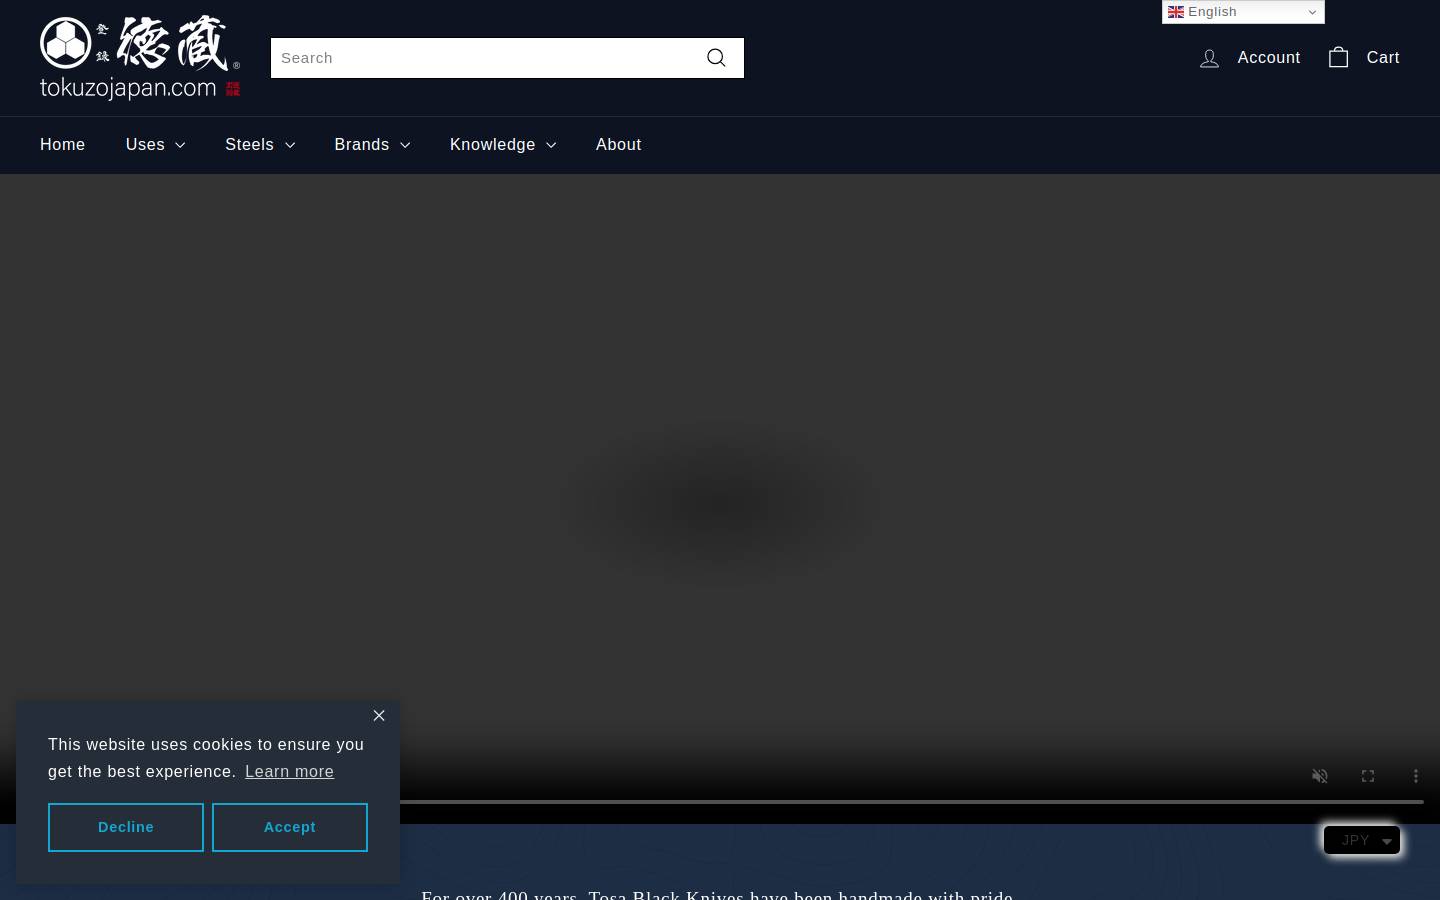Click the Tokuzo Japan logo
The image size is (1440, 900).
140,58
